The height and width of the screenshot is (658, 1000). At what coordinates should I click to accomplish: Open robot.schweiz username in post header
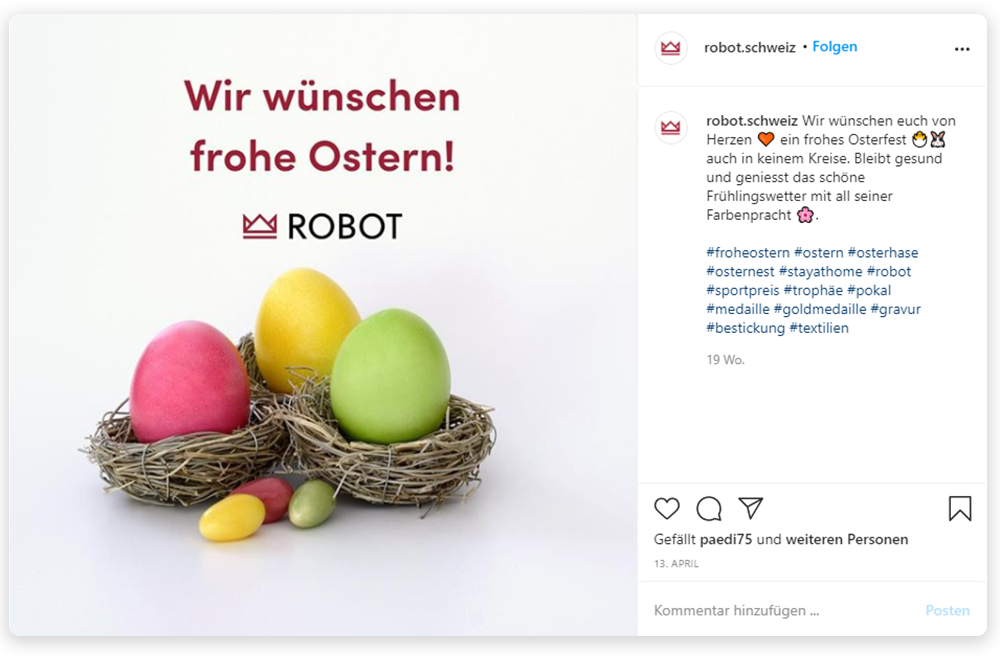[x=749, y=47]
